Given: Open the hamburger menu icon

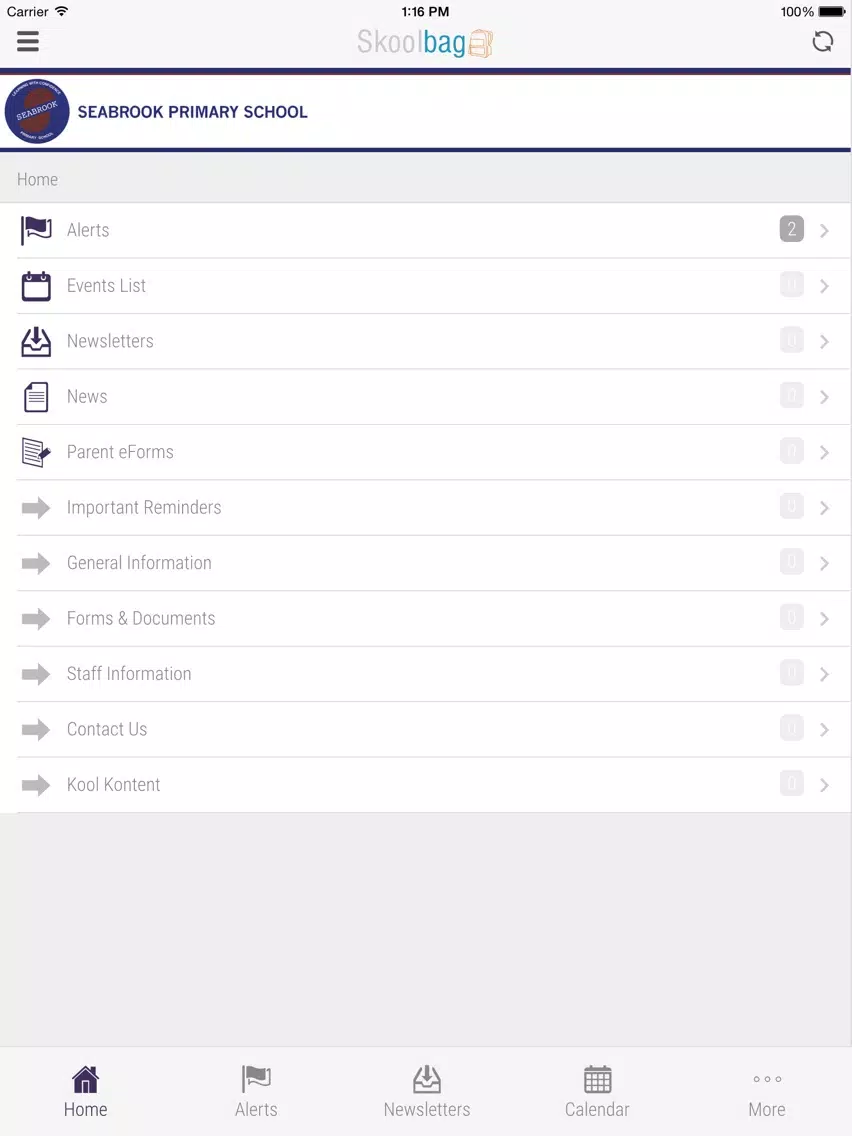Looking at the screenshot, I should click(28, 41).
